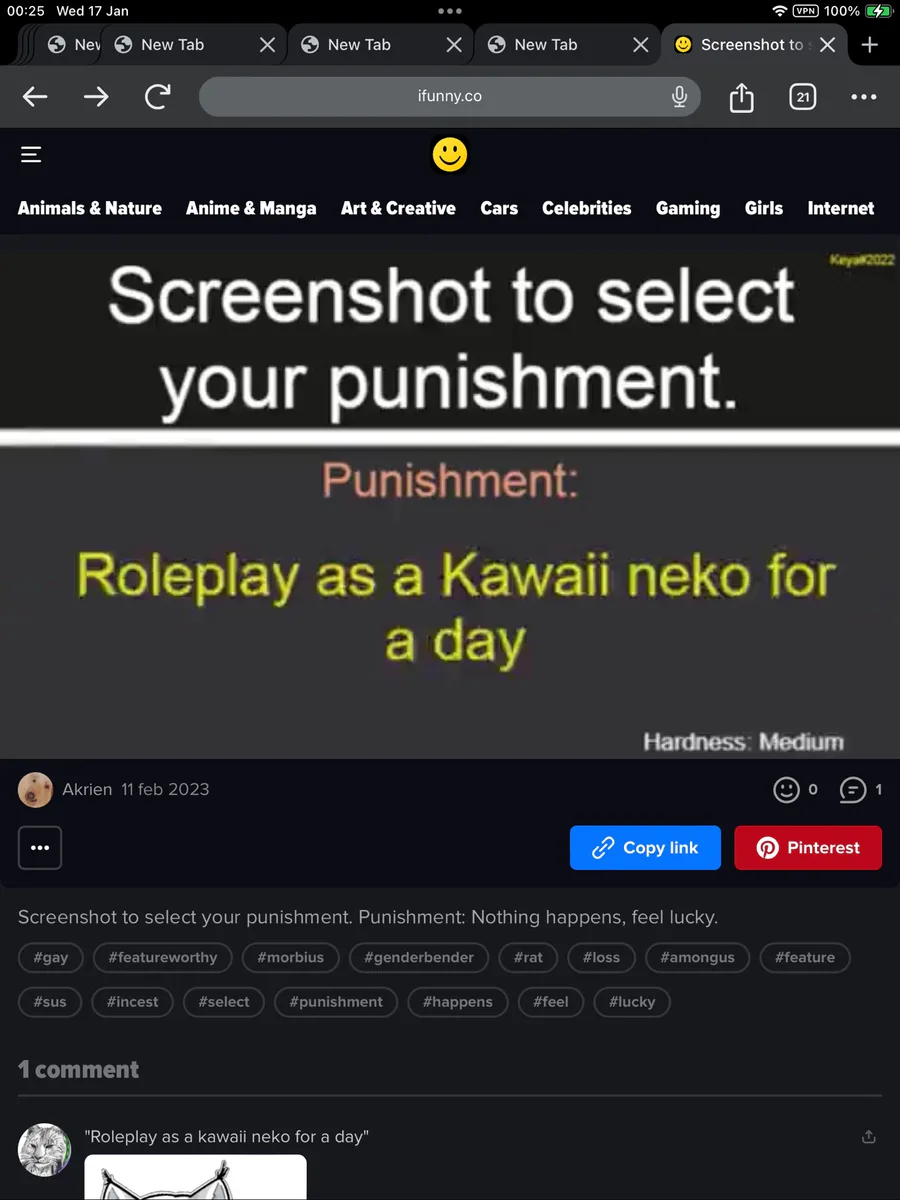Screen dimensions: 900x1200
Task: Share the comment using its share icon
Action: (x=869, y=1136)
